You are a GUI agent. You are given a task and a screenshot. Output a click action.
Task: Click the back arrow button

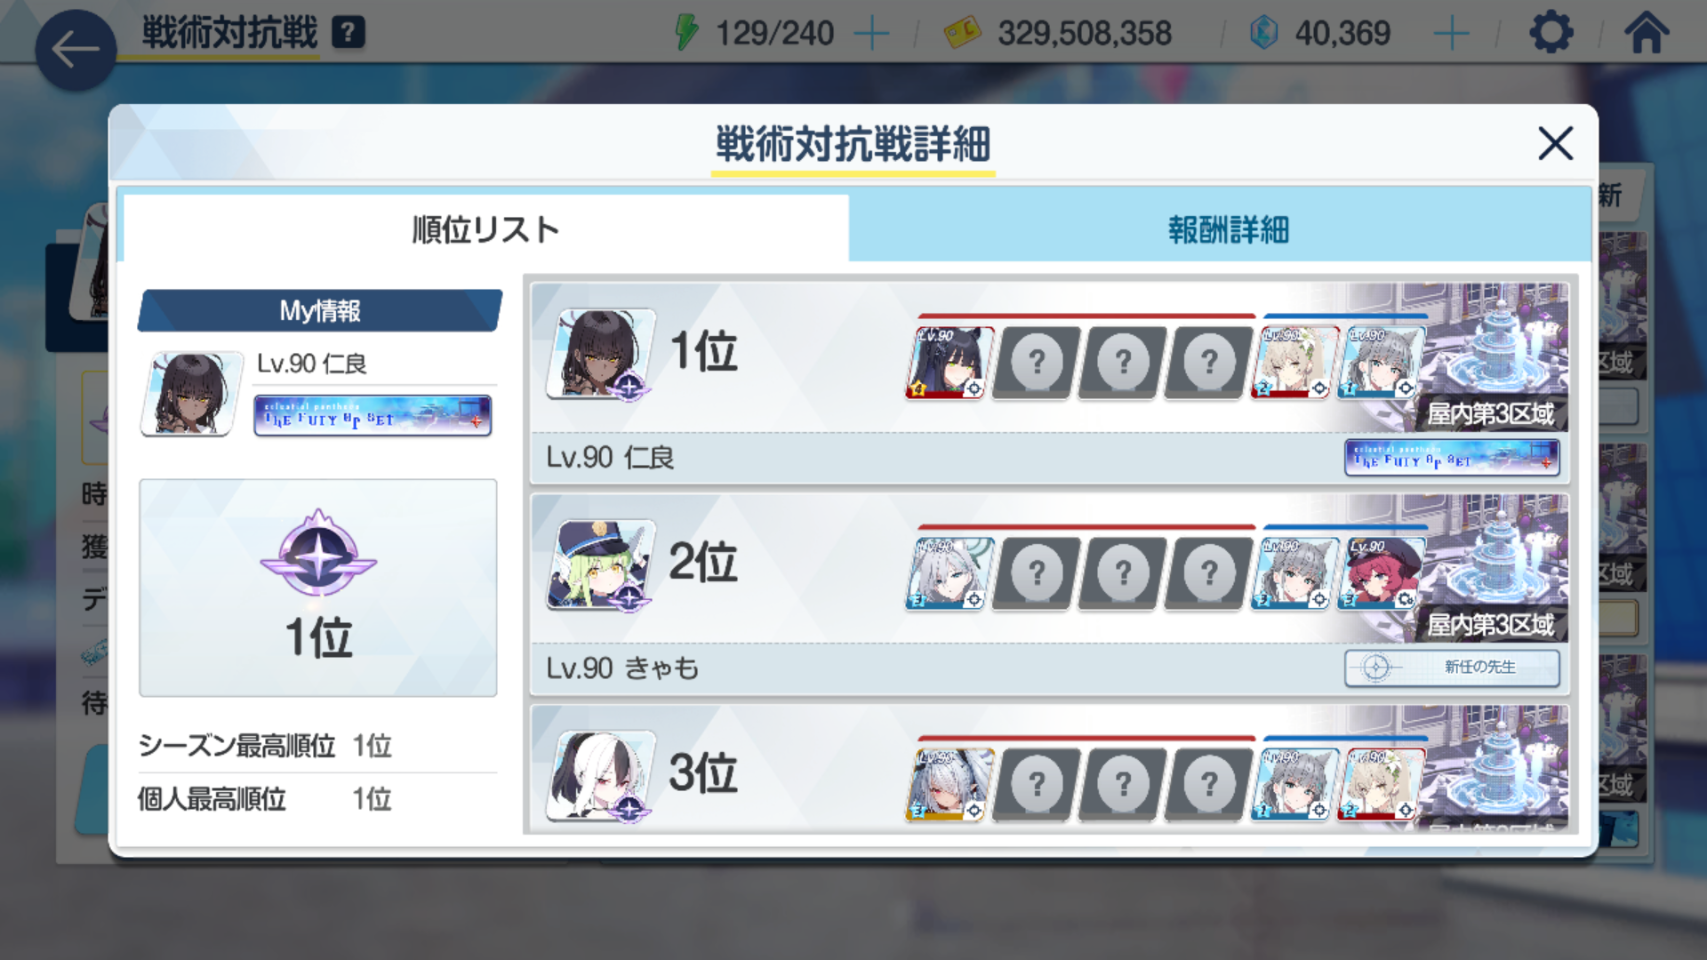[75, 49]
